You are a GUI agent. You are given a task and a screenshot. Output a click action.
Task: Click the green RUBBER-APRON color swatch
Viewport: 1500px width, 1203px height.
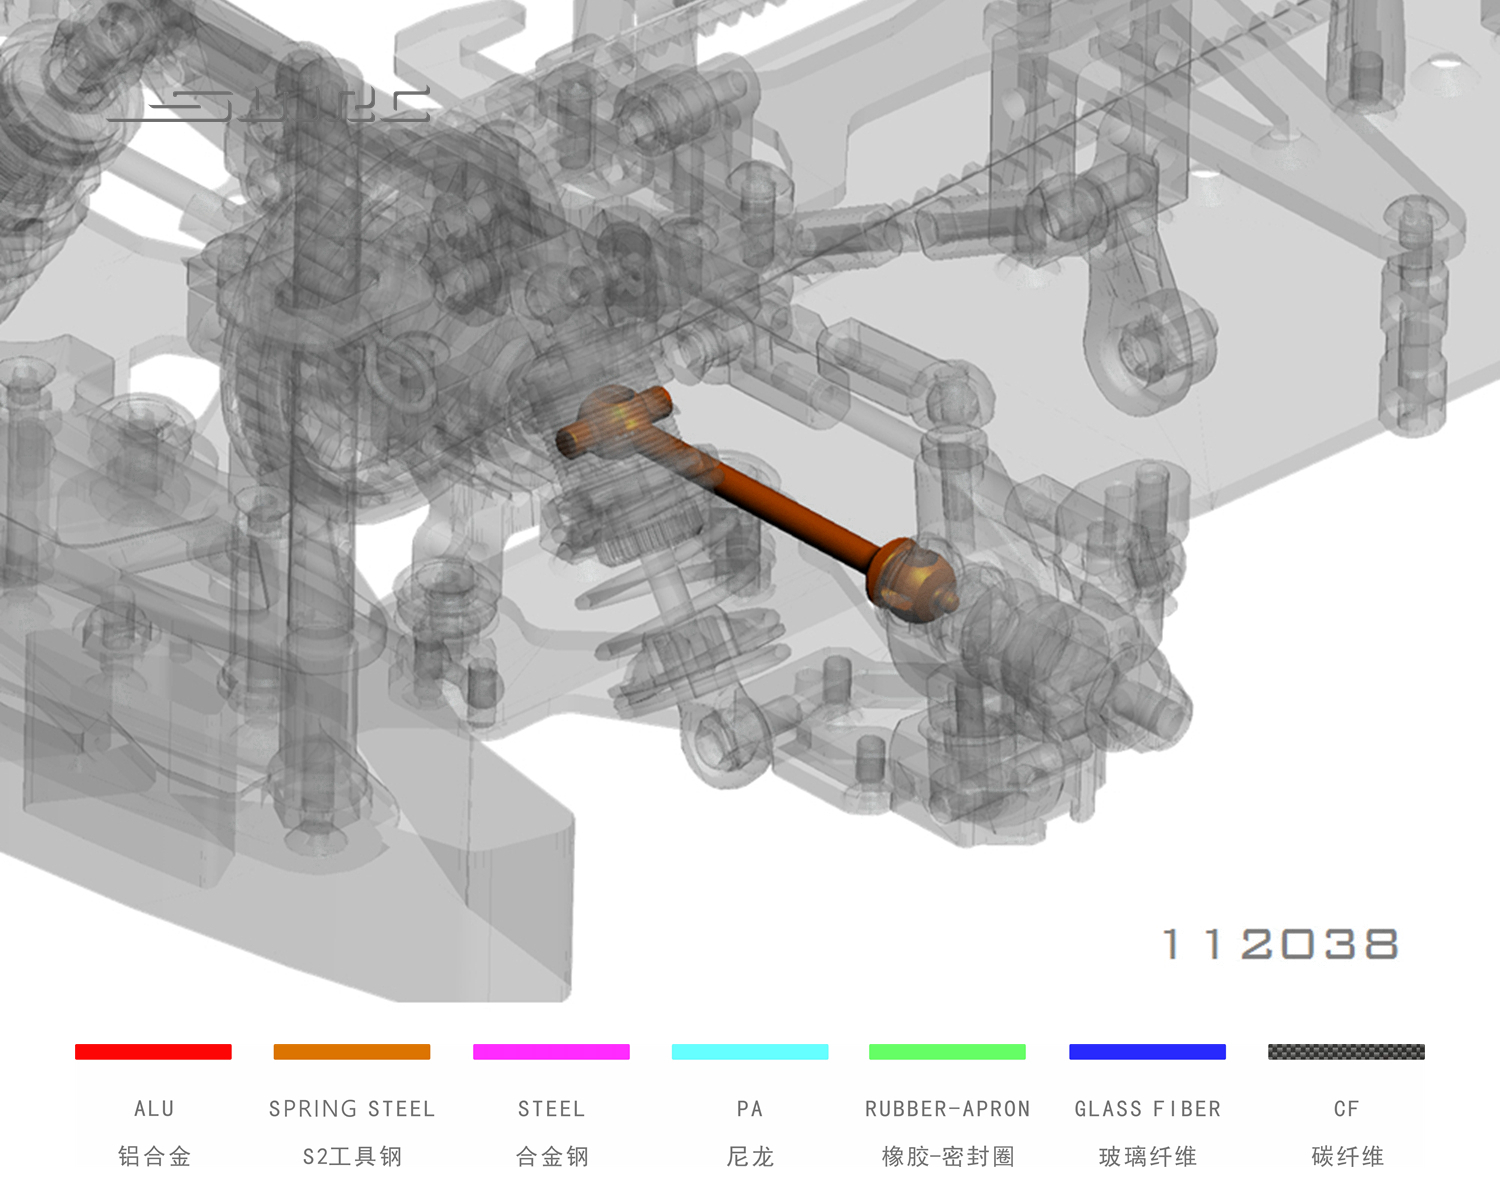947,1051
